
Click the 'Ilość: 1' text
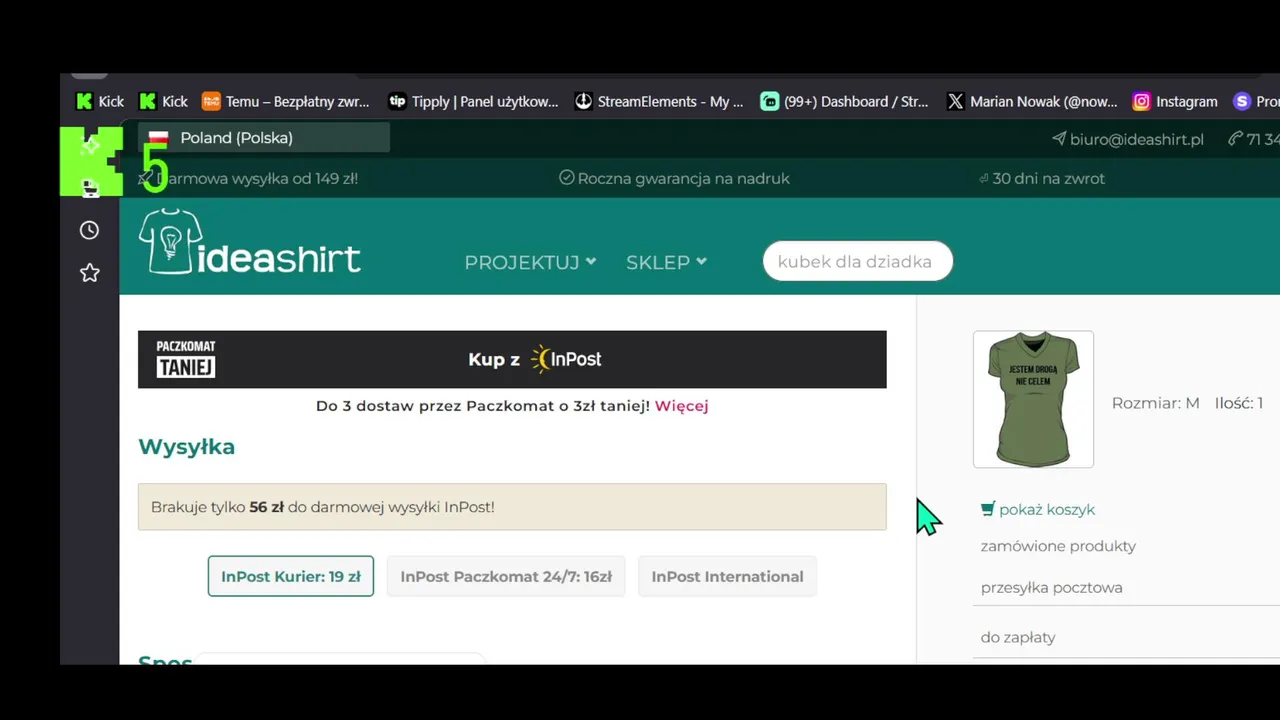tap(1239, 403)
